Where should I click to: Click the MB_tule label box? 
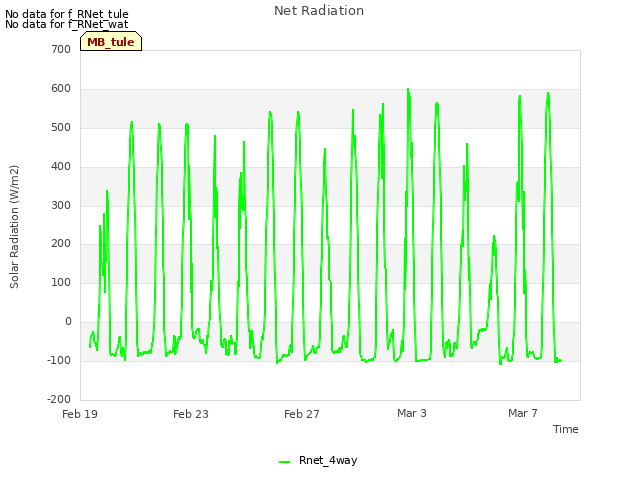(111, 41)
